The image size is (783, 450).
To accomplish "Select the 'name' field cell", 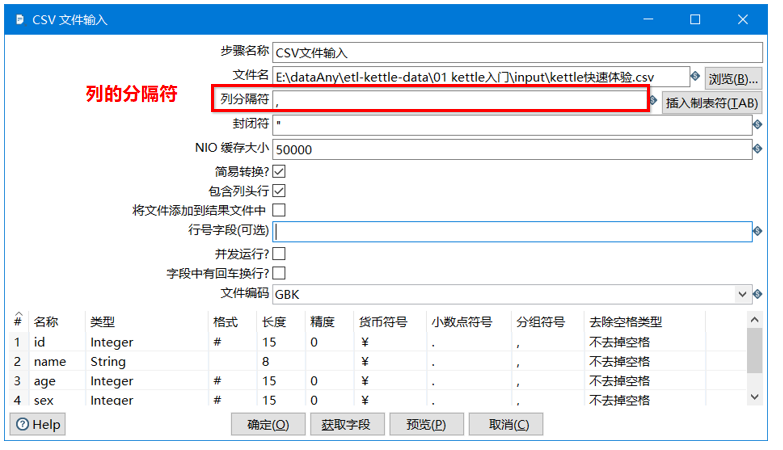I will 57,362.
